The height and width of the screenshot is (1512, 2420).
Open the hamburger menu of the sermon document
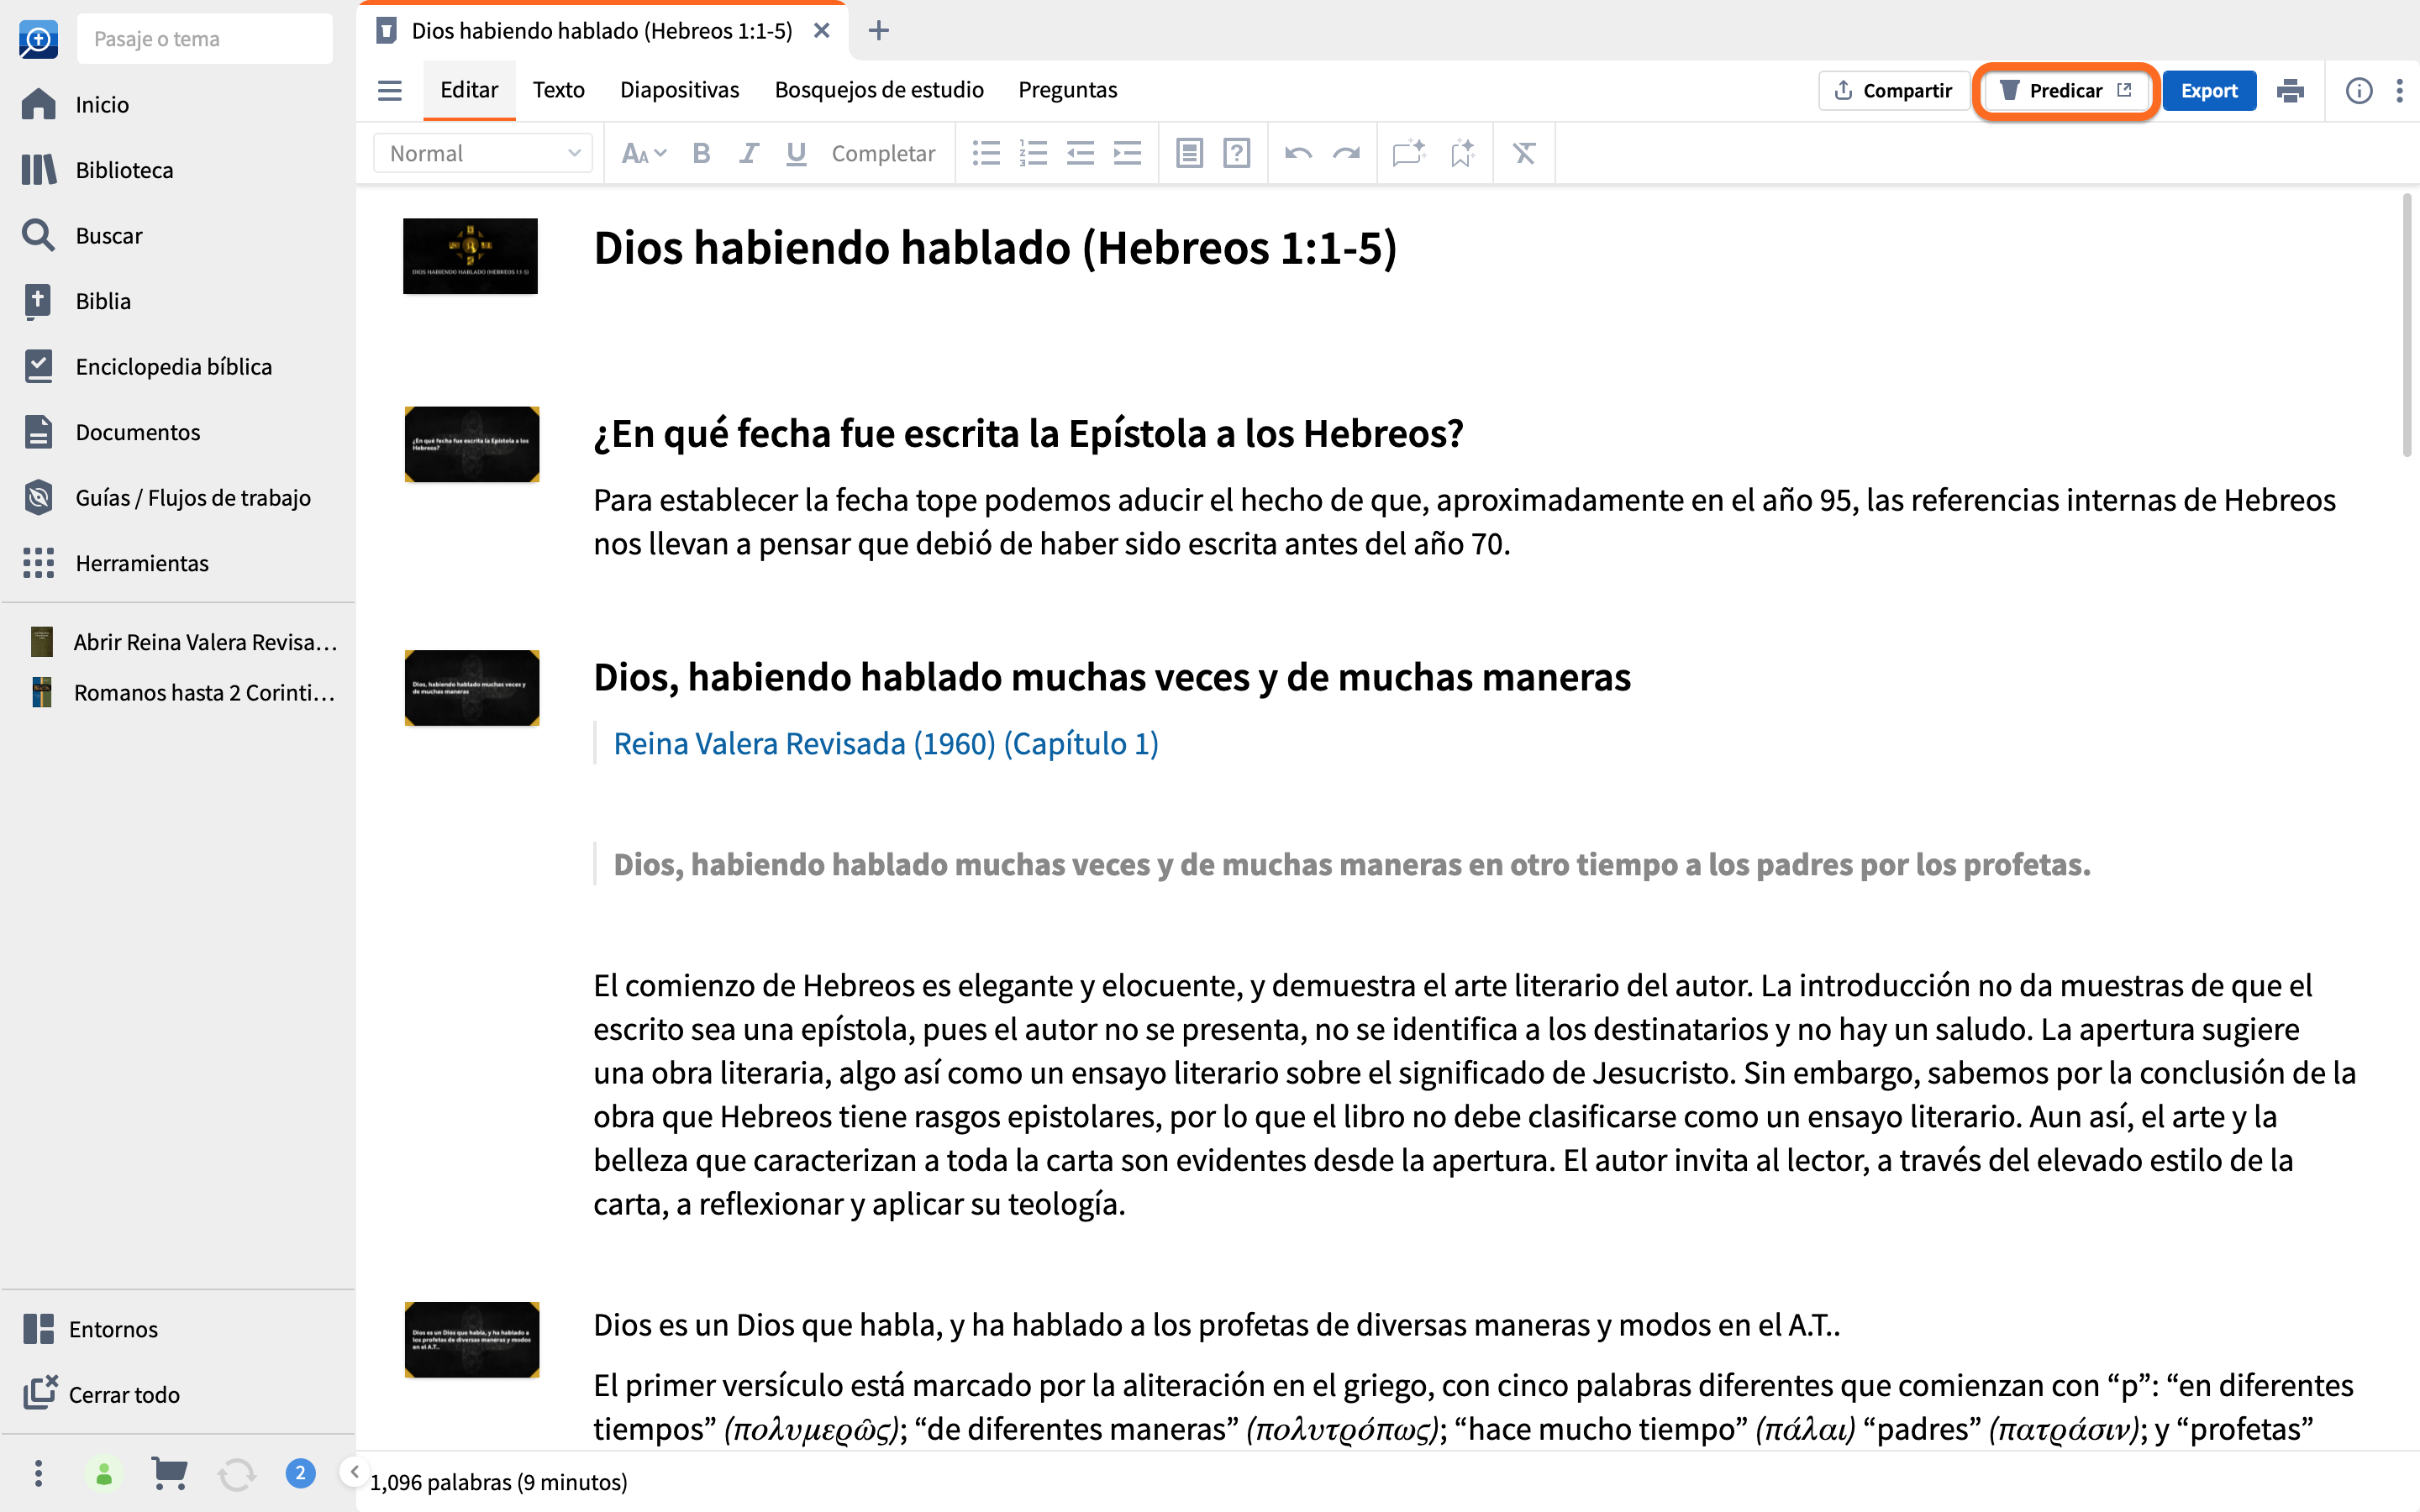[389, 91]
